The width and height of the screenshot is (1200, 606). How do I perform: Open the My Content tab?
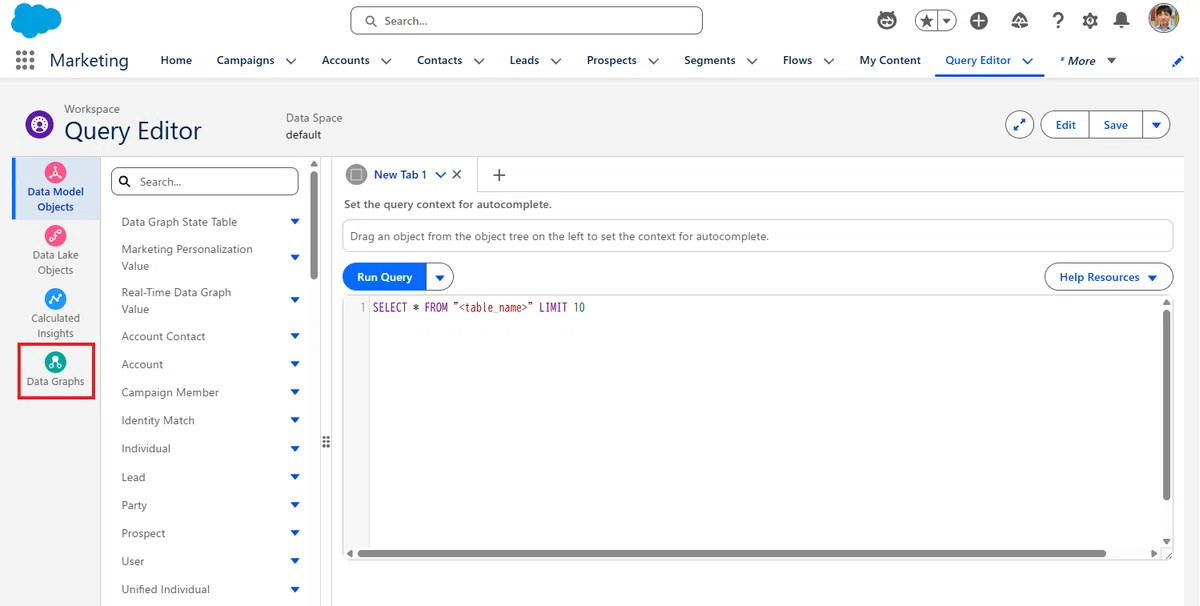[890, 60]
